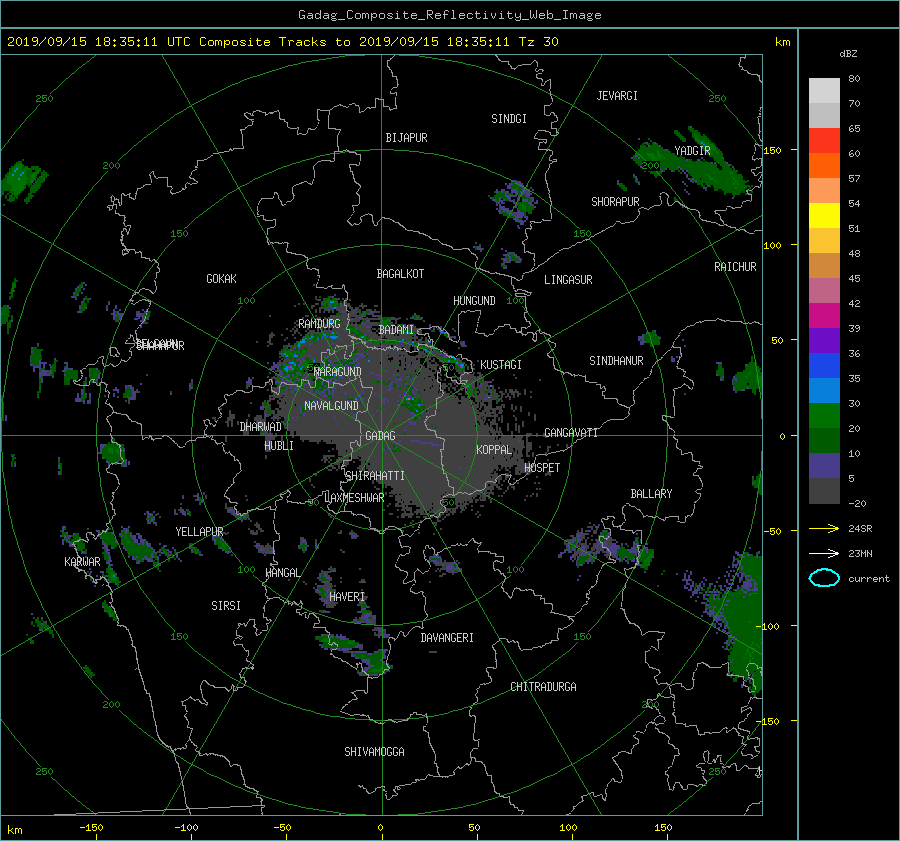The width and height of the screenshot is (900, 841).
Task: Click the GANGAVATI city label
Action: click(571, 433)
